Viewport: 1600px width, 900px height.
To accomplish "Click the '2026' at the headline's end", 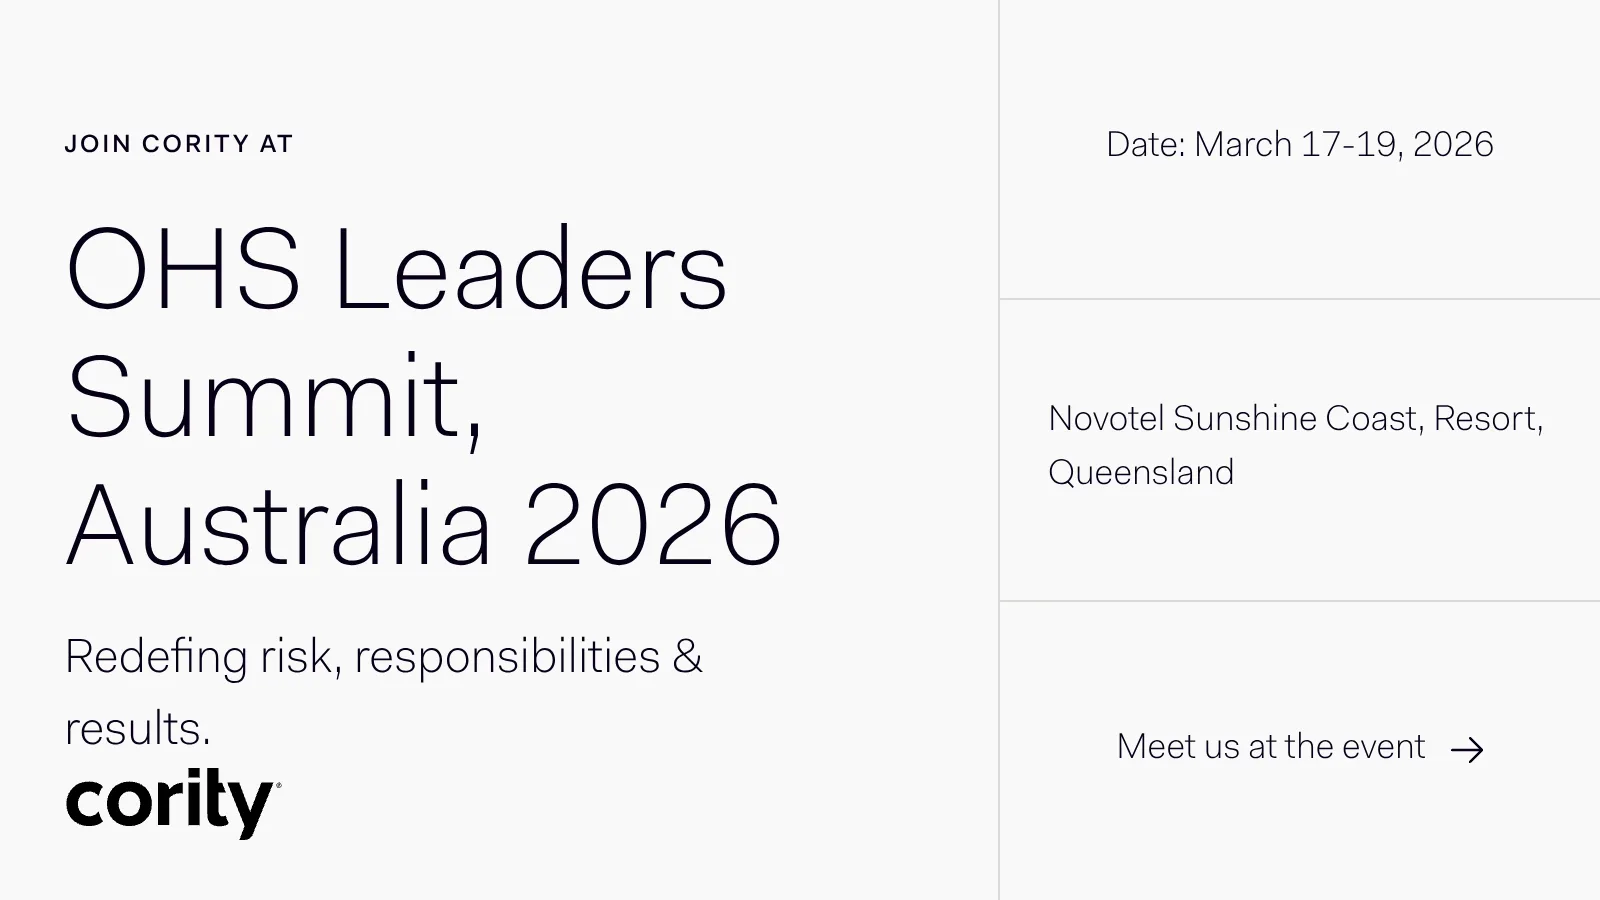I will click(652, 525).
